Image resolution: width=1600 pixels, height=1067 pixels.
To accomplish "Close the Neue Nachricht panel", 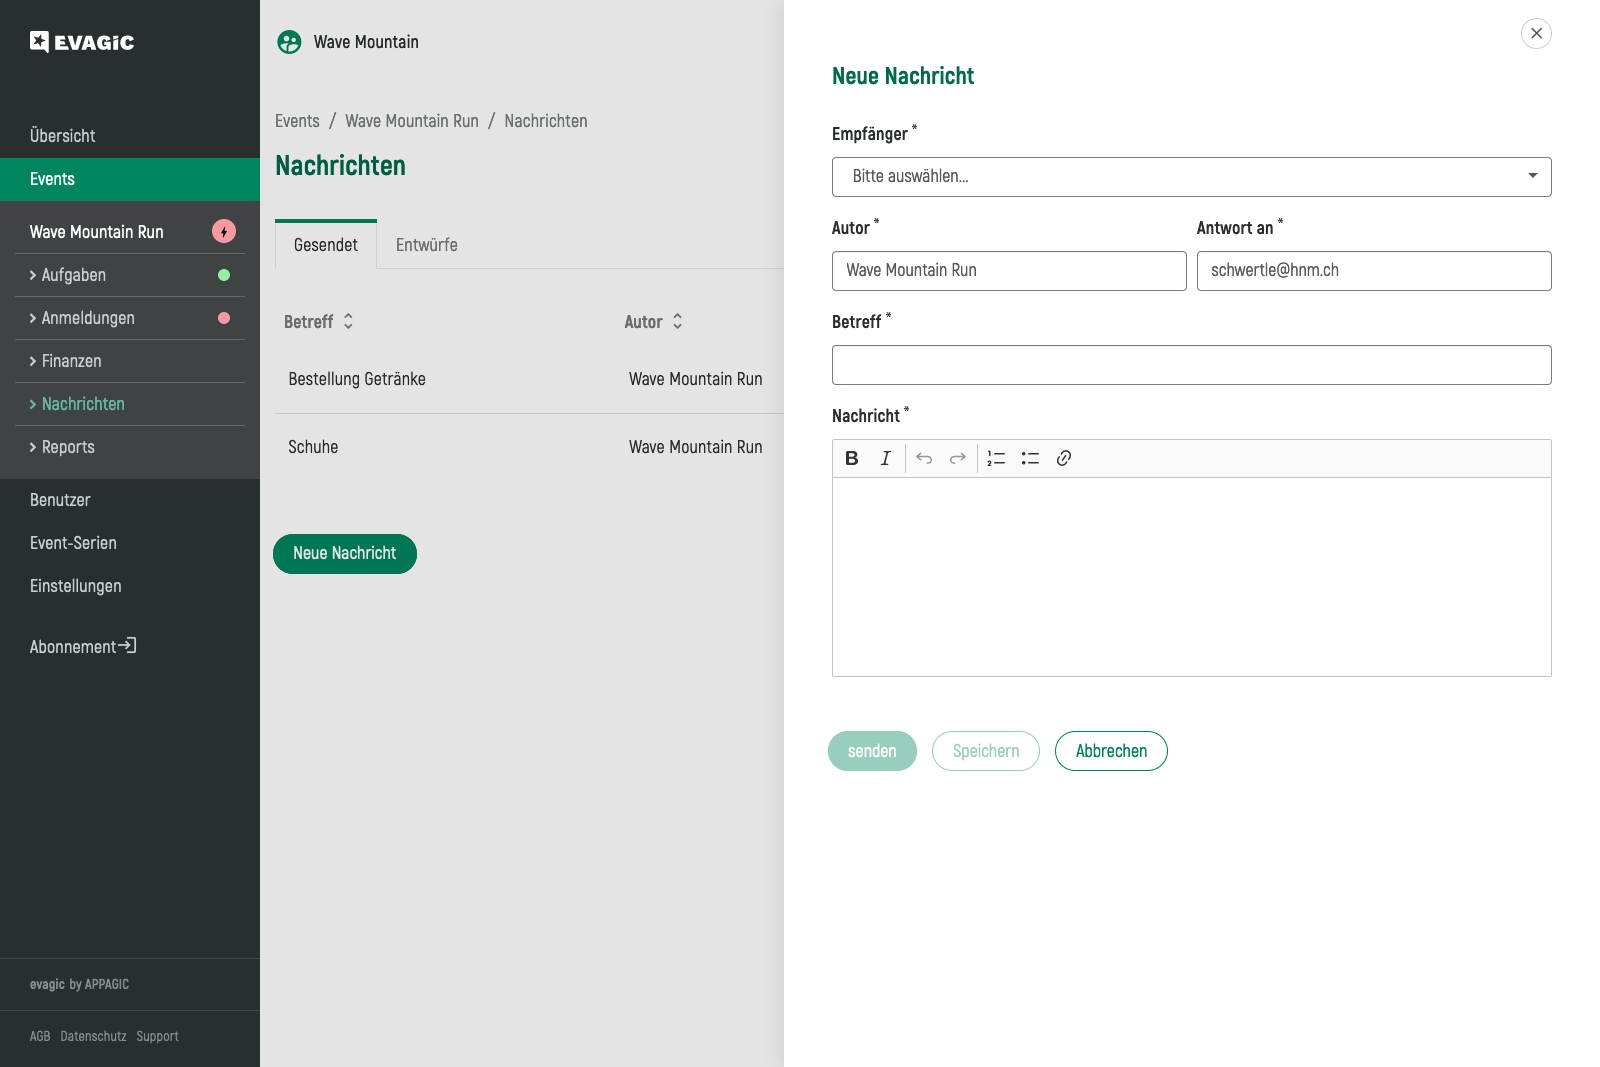I will click(1536, 33).
